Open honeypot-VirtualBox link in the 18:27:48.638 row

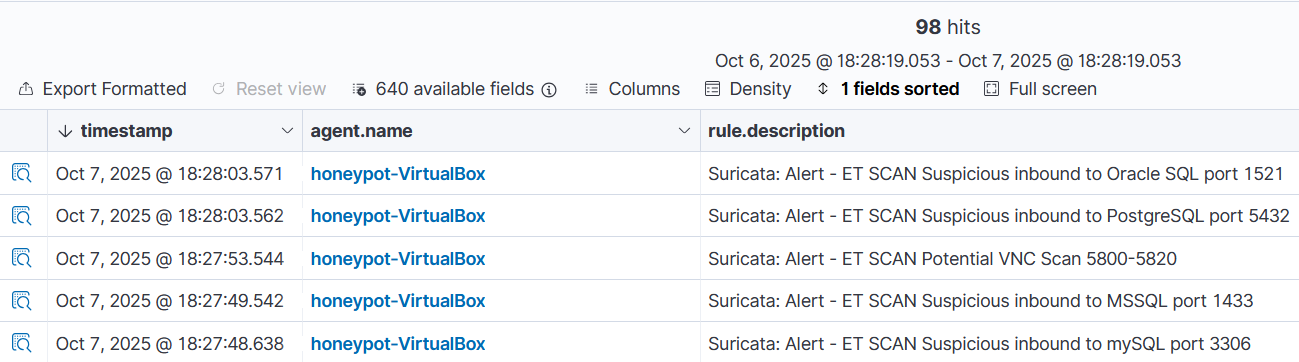click(398, 344)
